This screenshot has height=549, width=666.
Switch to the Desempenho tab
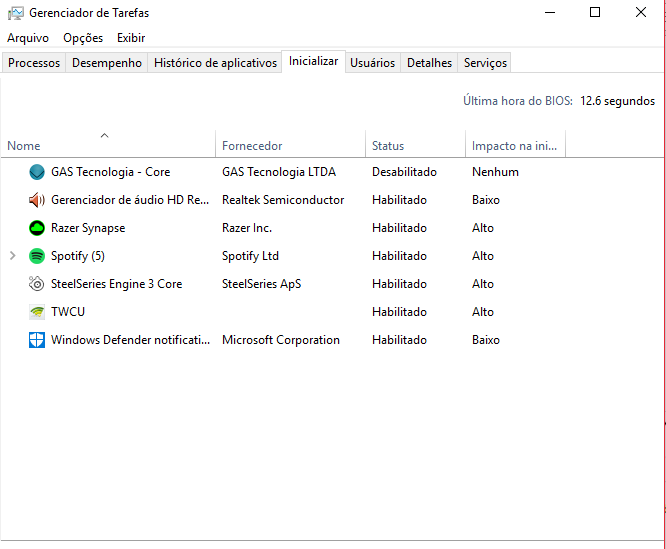(x=107, y=63)
